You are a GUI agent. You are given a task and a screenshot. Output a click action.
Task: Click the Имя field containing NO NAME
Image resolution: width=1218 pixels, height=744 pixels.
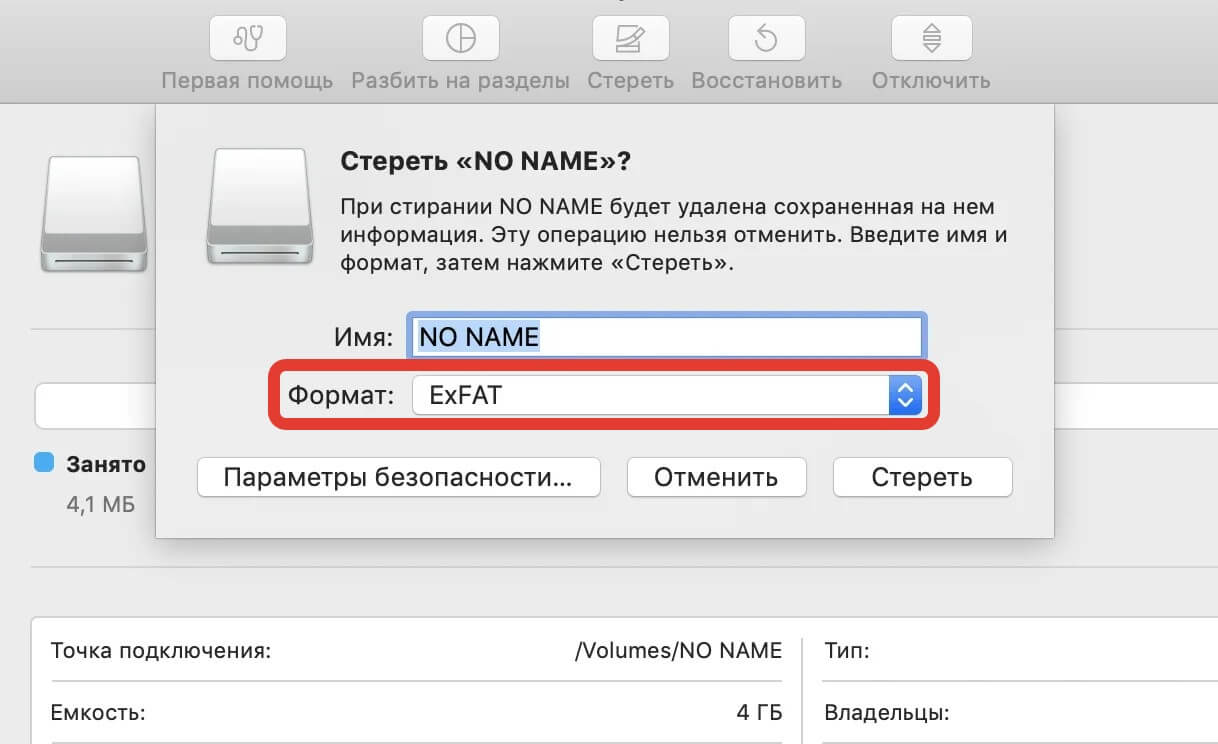[665, 337]
